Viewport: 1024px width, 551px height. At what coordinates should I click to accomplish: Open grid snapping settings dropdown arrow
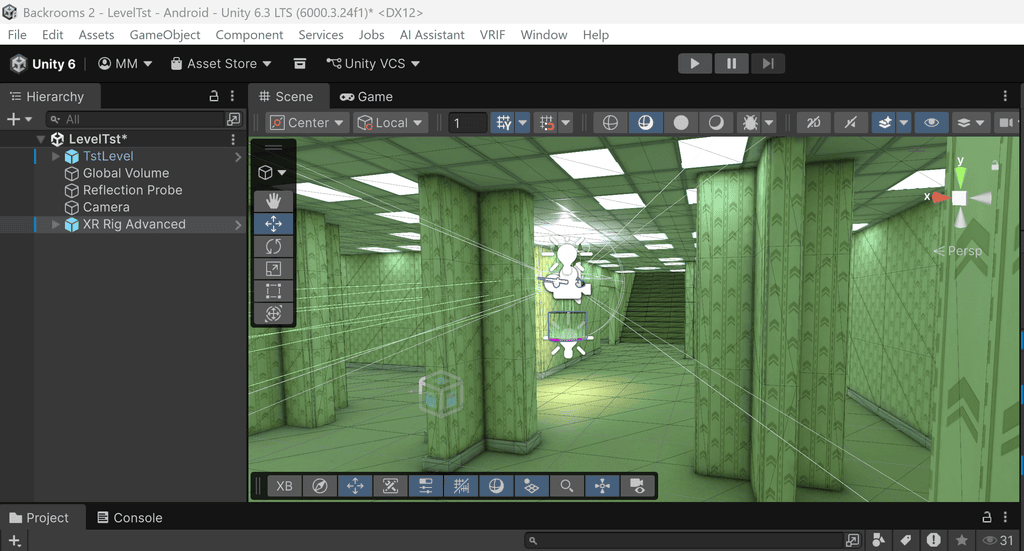click(522, 123)
